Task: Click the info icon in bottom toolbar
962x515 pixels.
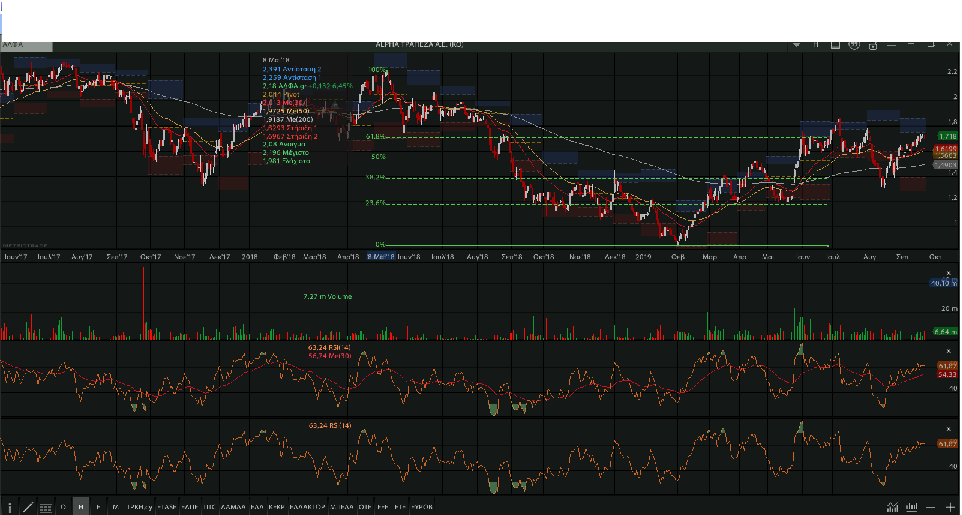Action: [10, 507]
